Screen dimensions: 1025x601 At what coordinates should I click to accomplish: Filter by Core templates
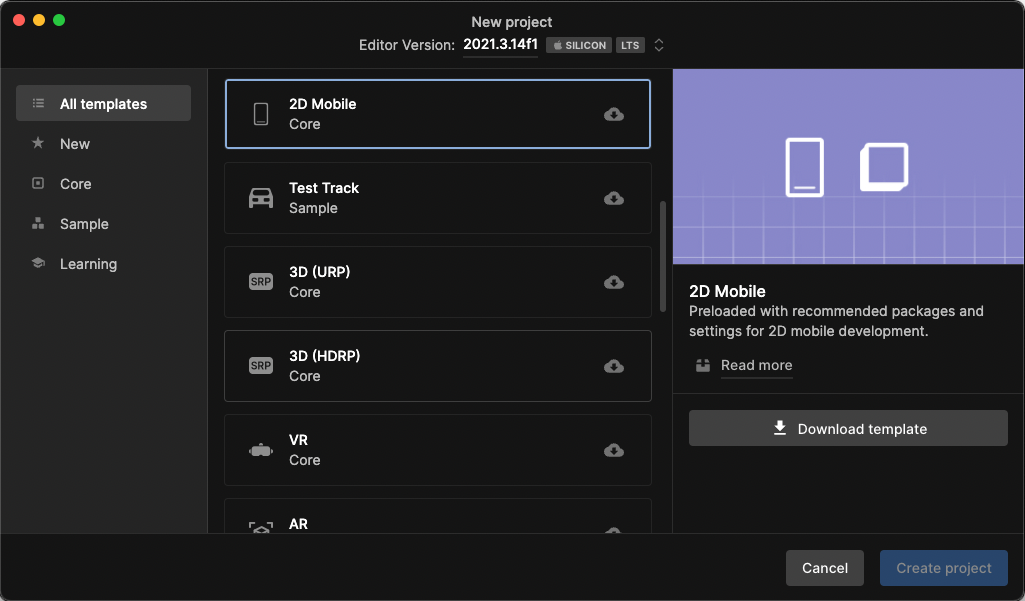click(103, 184)
